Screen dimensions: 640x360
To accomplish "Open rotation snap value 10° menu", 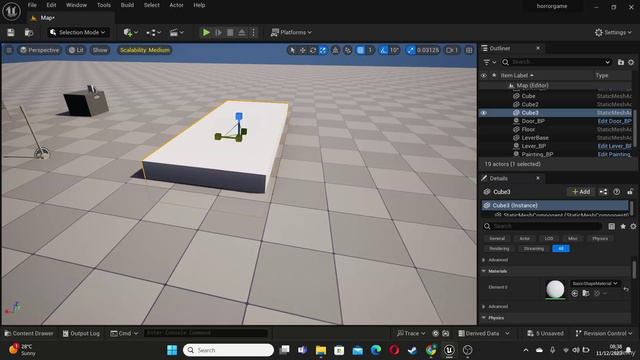I will [x=394, y=50].
